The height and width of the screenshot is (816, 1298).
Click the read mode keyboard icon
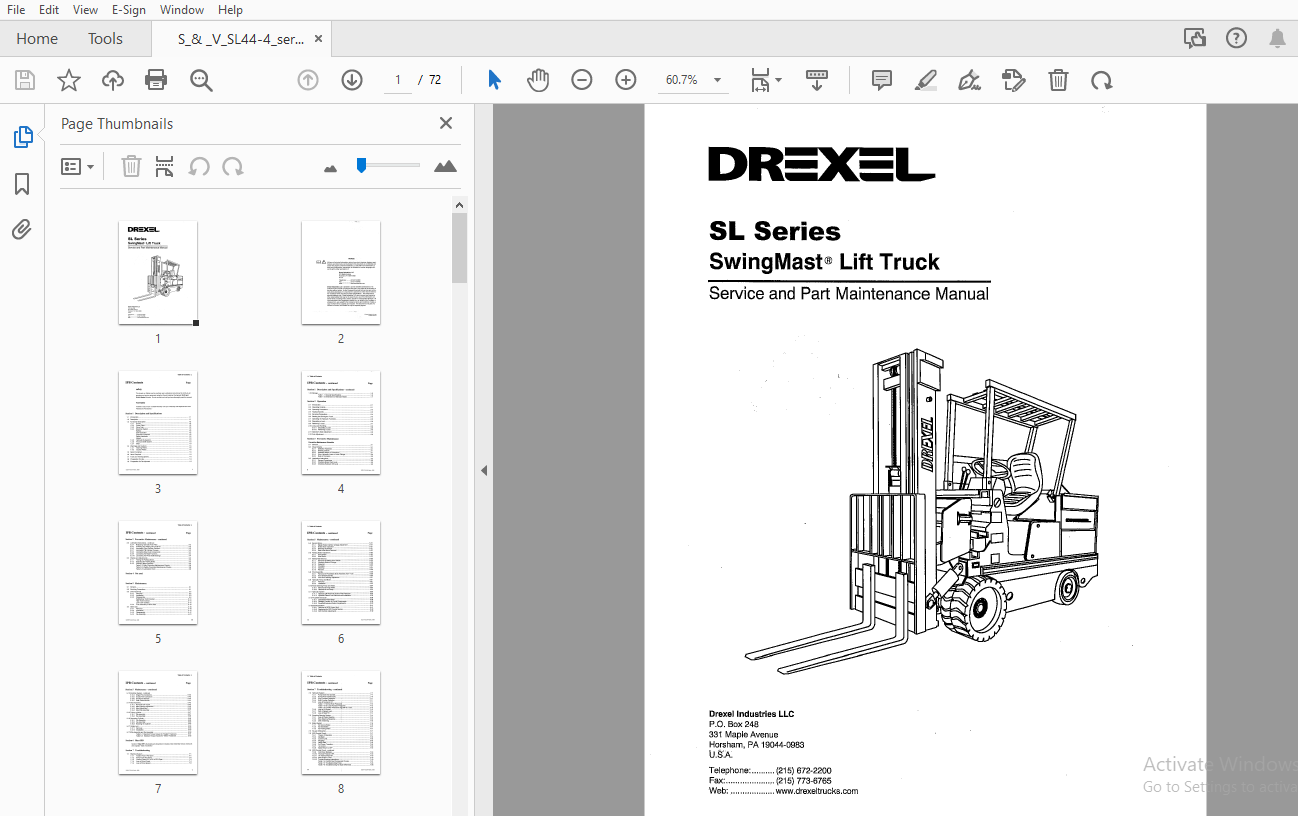point(817,80)
